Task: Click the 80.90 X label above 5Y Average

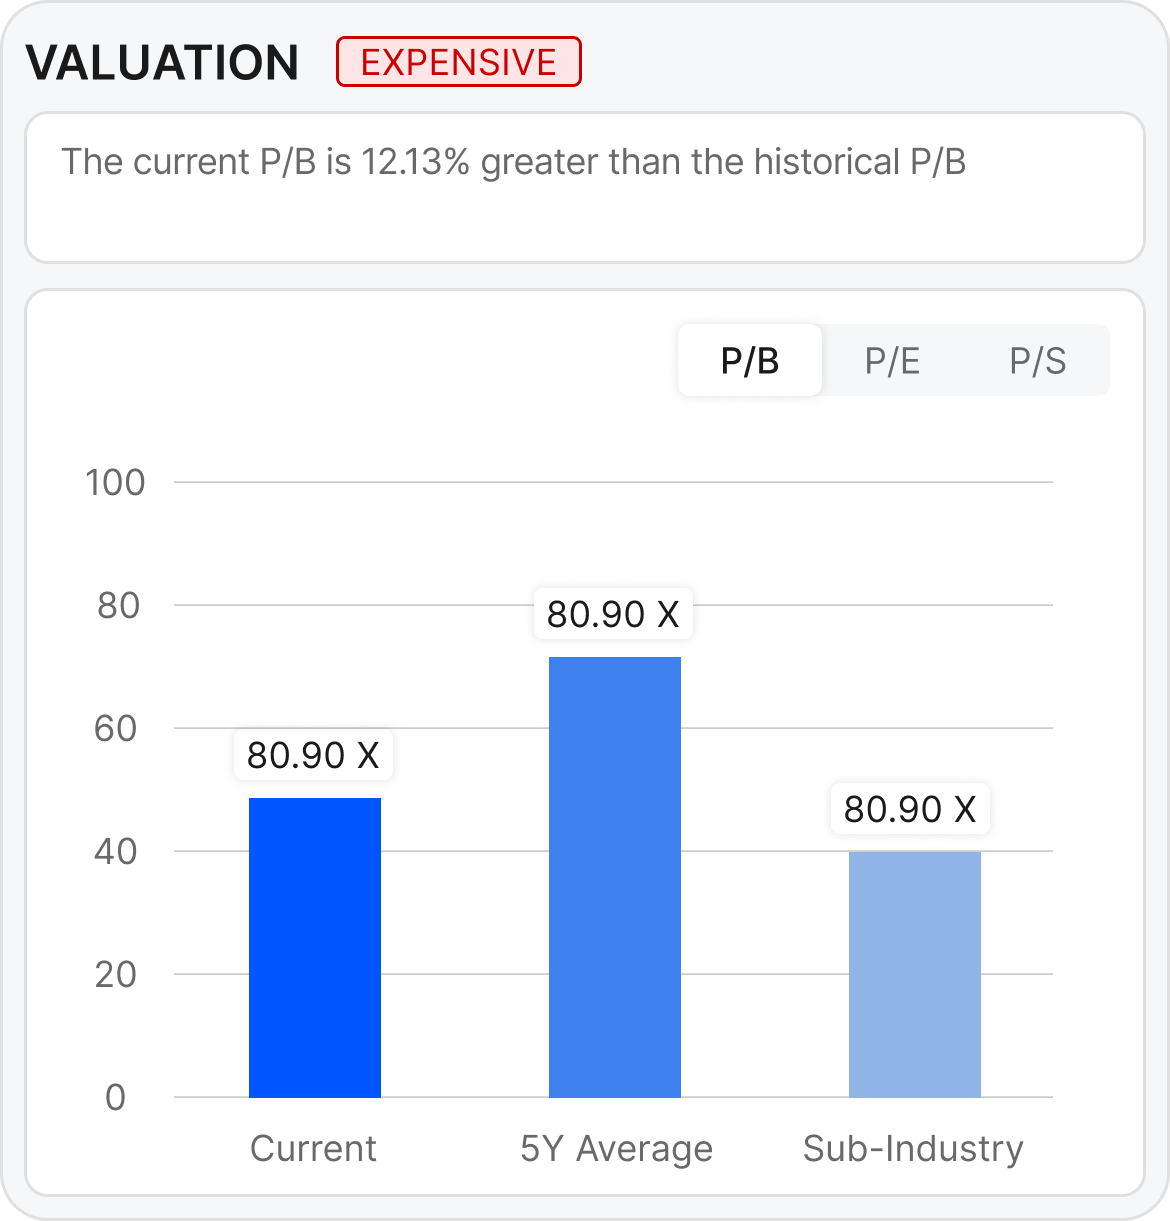Action: point(613,614)
